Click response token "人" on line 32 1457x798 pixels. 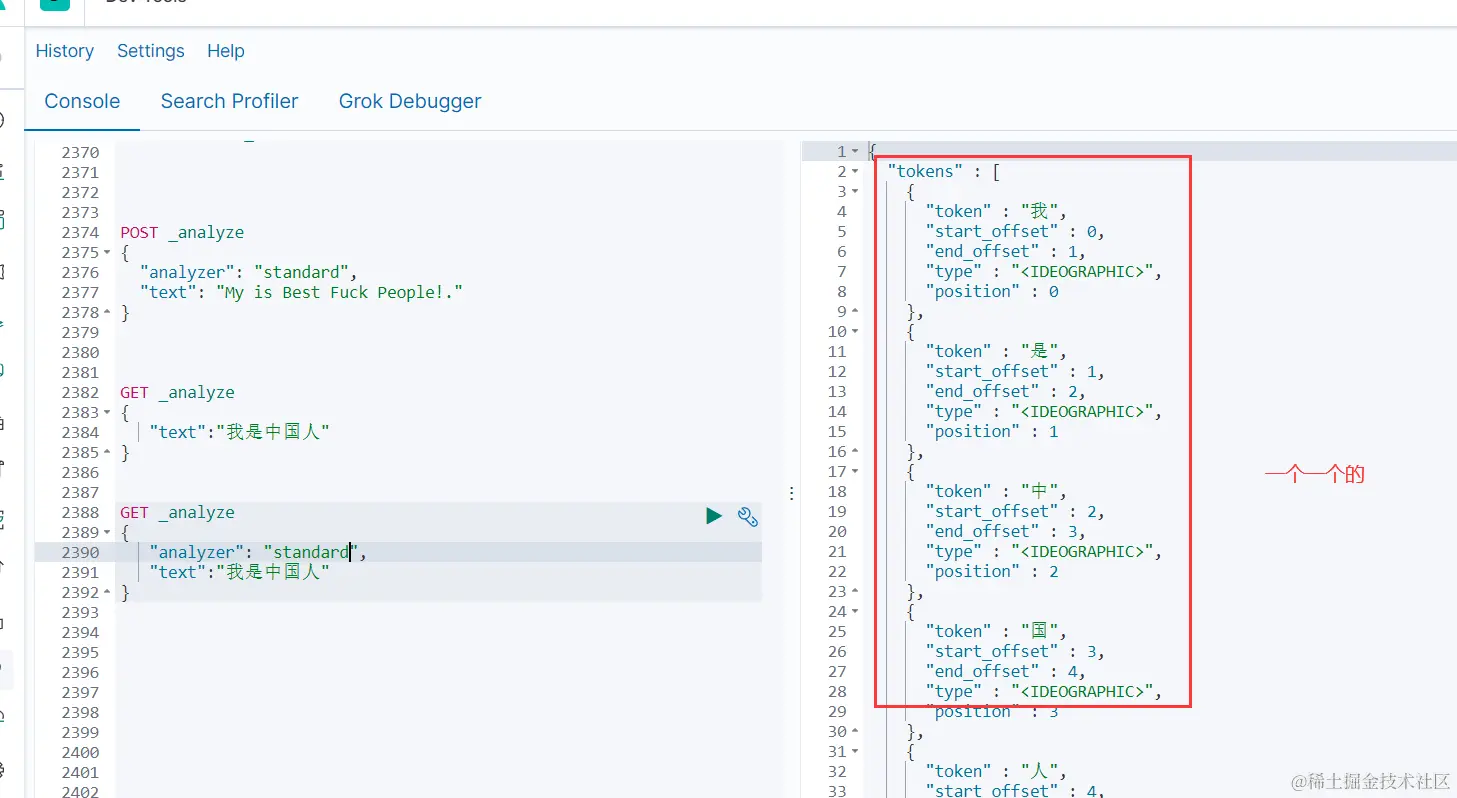(x=996, y=772)
